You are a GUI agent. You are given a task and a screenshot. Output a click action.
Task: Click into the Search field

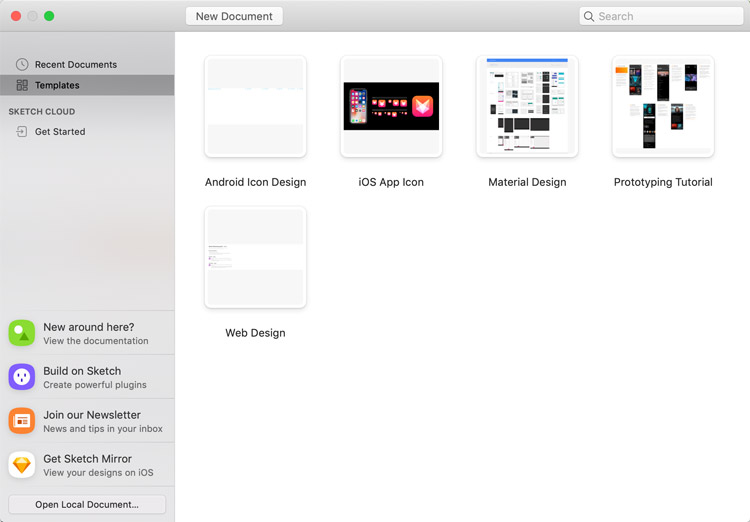click(x=661, y=16)
